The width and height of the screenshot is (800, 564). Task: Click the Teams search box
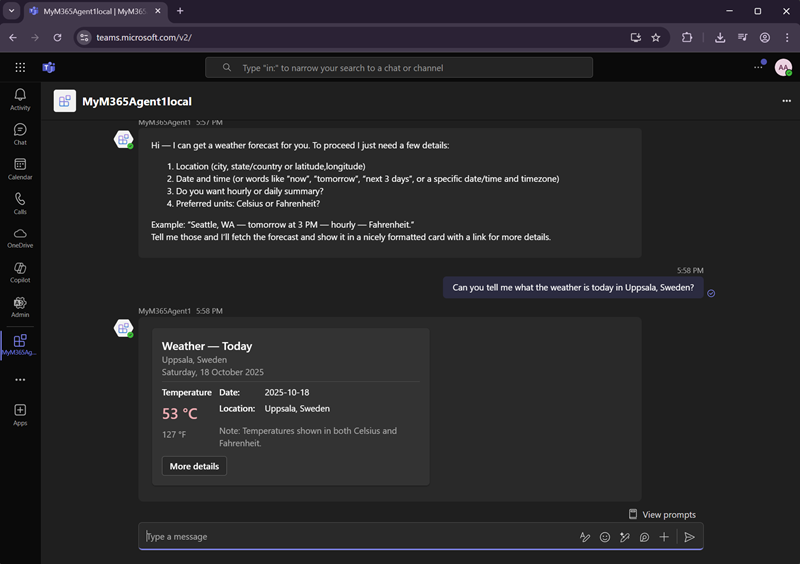(x=399, y=68)
